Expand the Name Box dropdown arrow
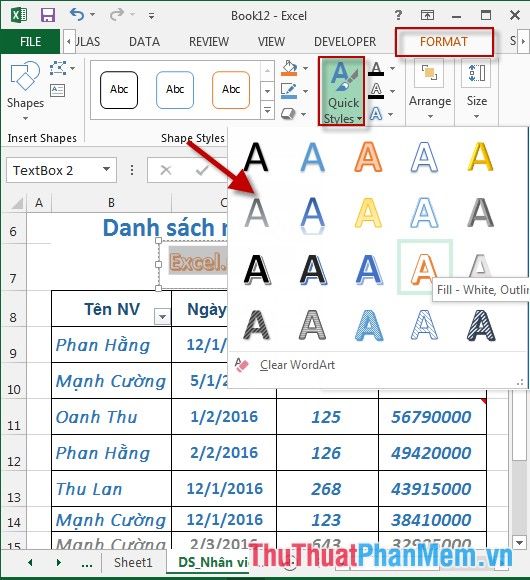530x580 pixels. point(107,169)
